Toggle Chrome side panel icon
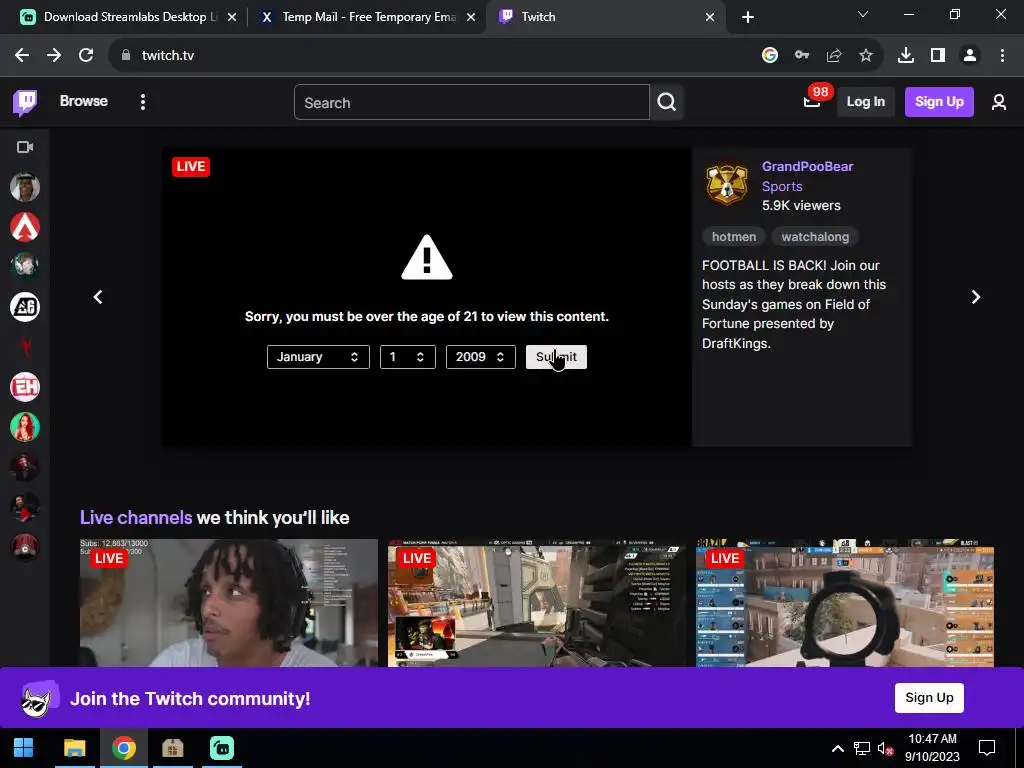Screen dimensions: 1024x768 tap(938, 56)
